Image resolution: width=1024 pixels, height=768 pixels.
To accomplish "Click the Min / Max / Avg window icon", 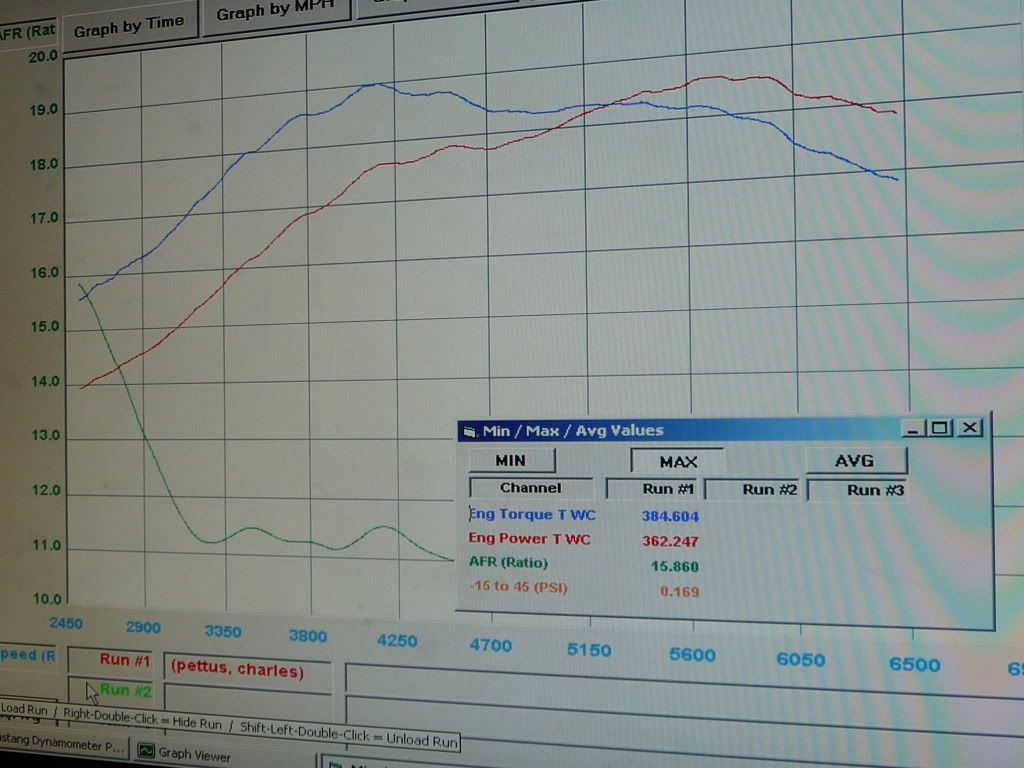I will point(470,431).
